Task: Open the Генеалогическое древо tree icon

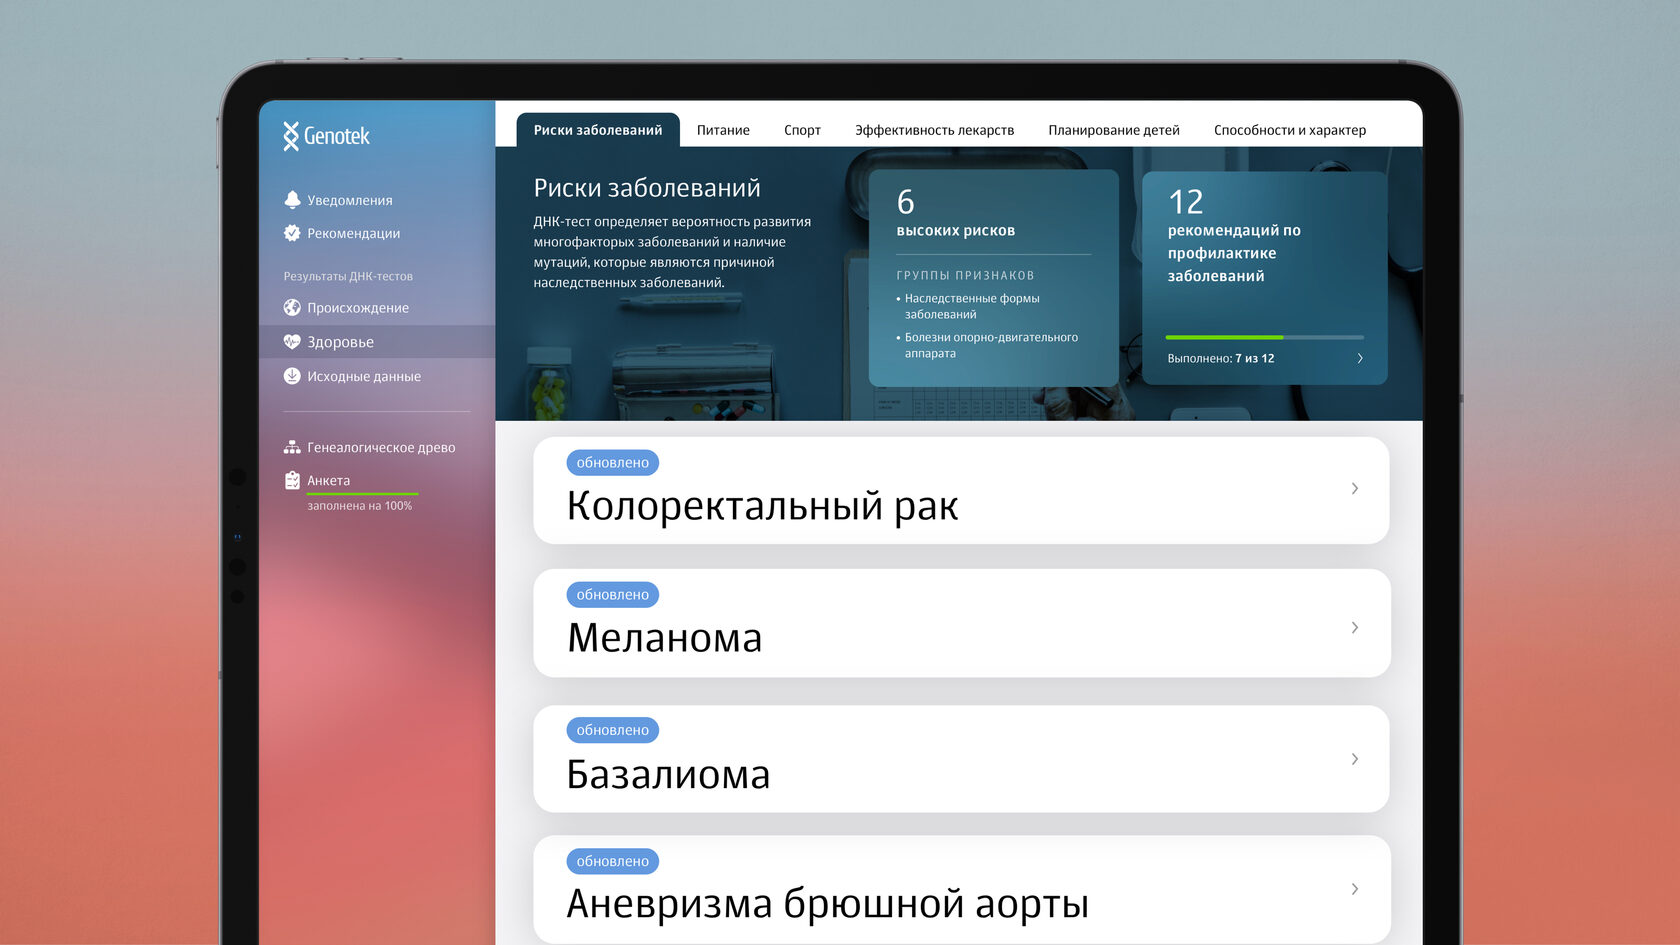Action: [x=292, y=447]
